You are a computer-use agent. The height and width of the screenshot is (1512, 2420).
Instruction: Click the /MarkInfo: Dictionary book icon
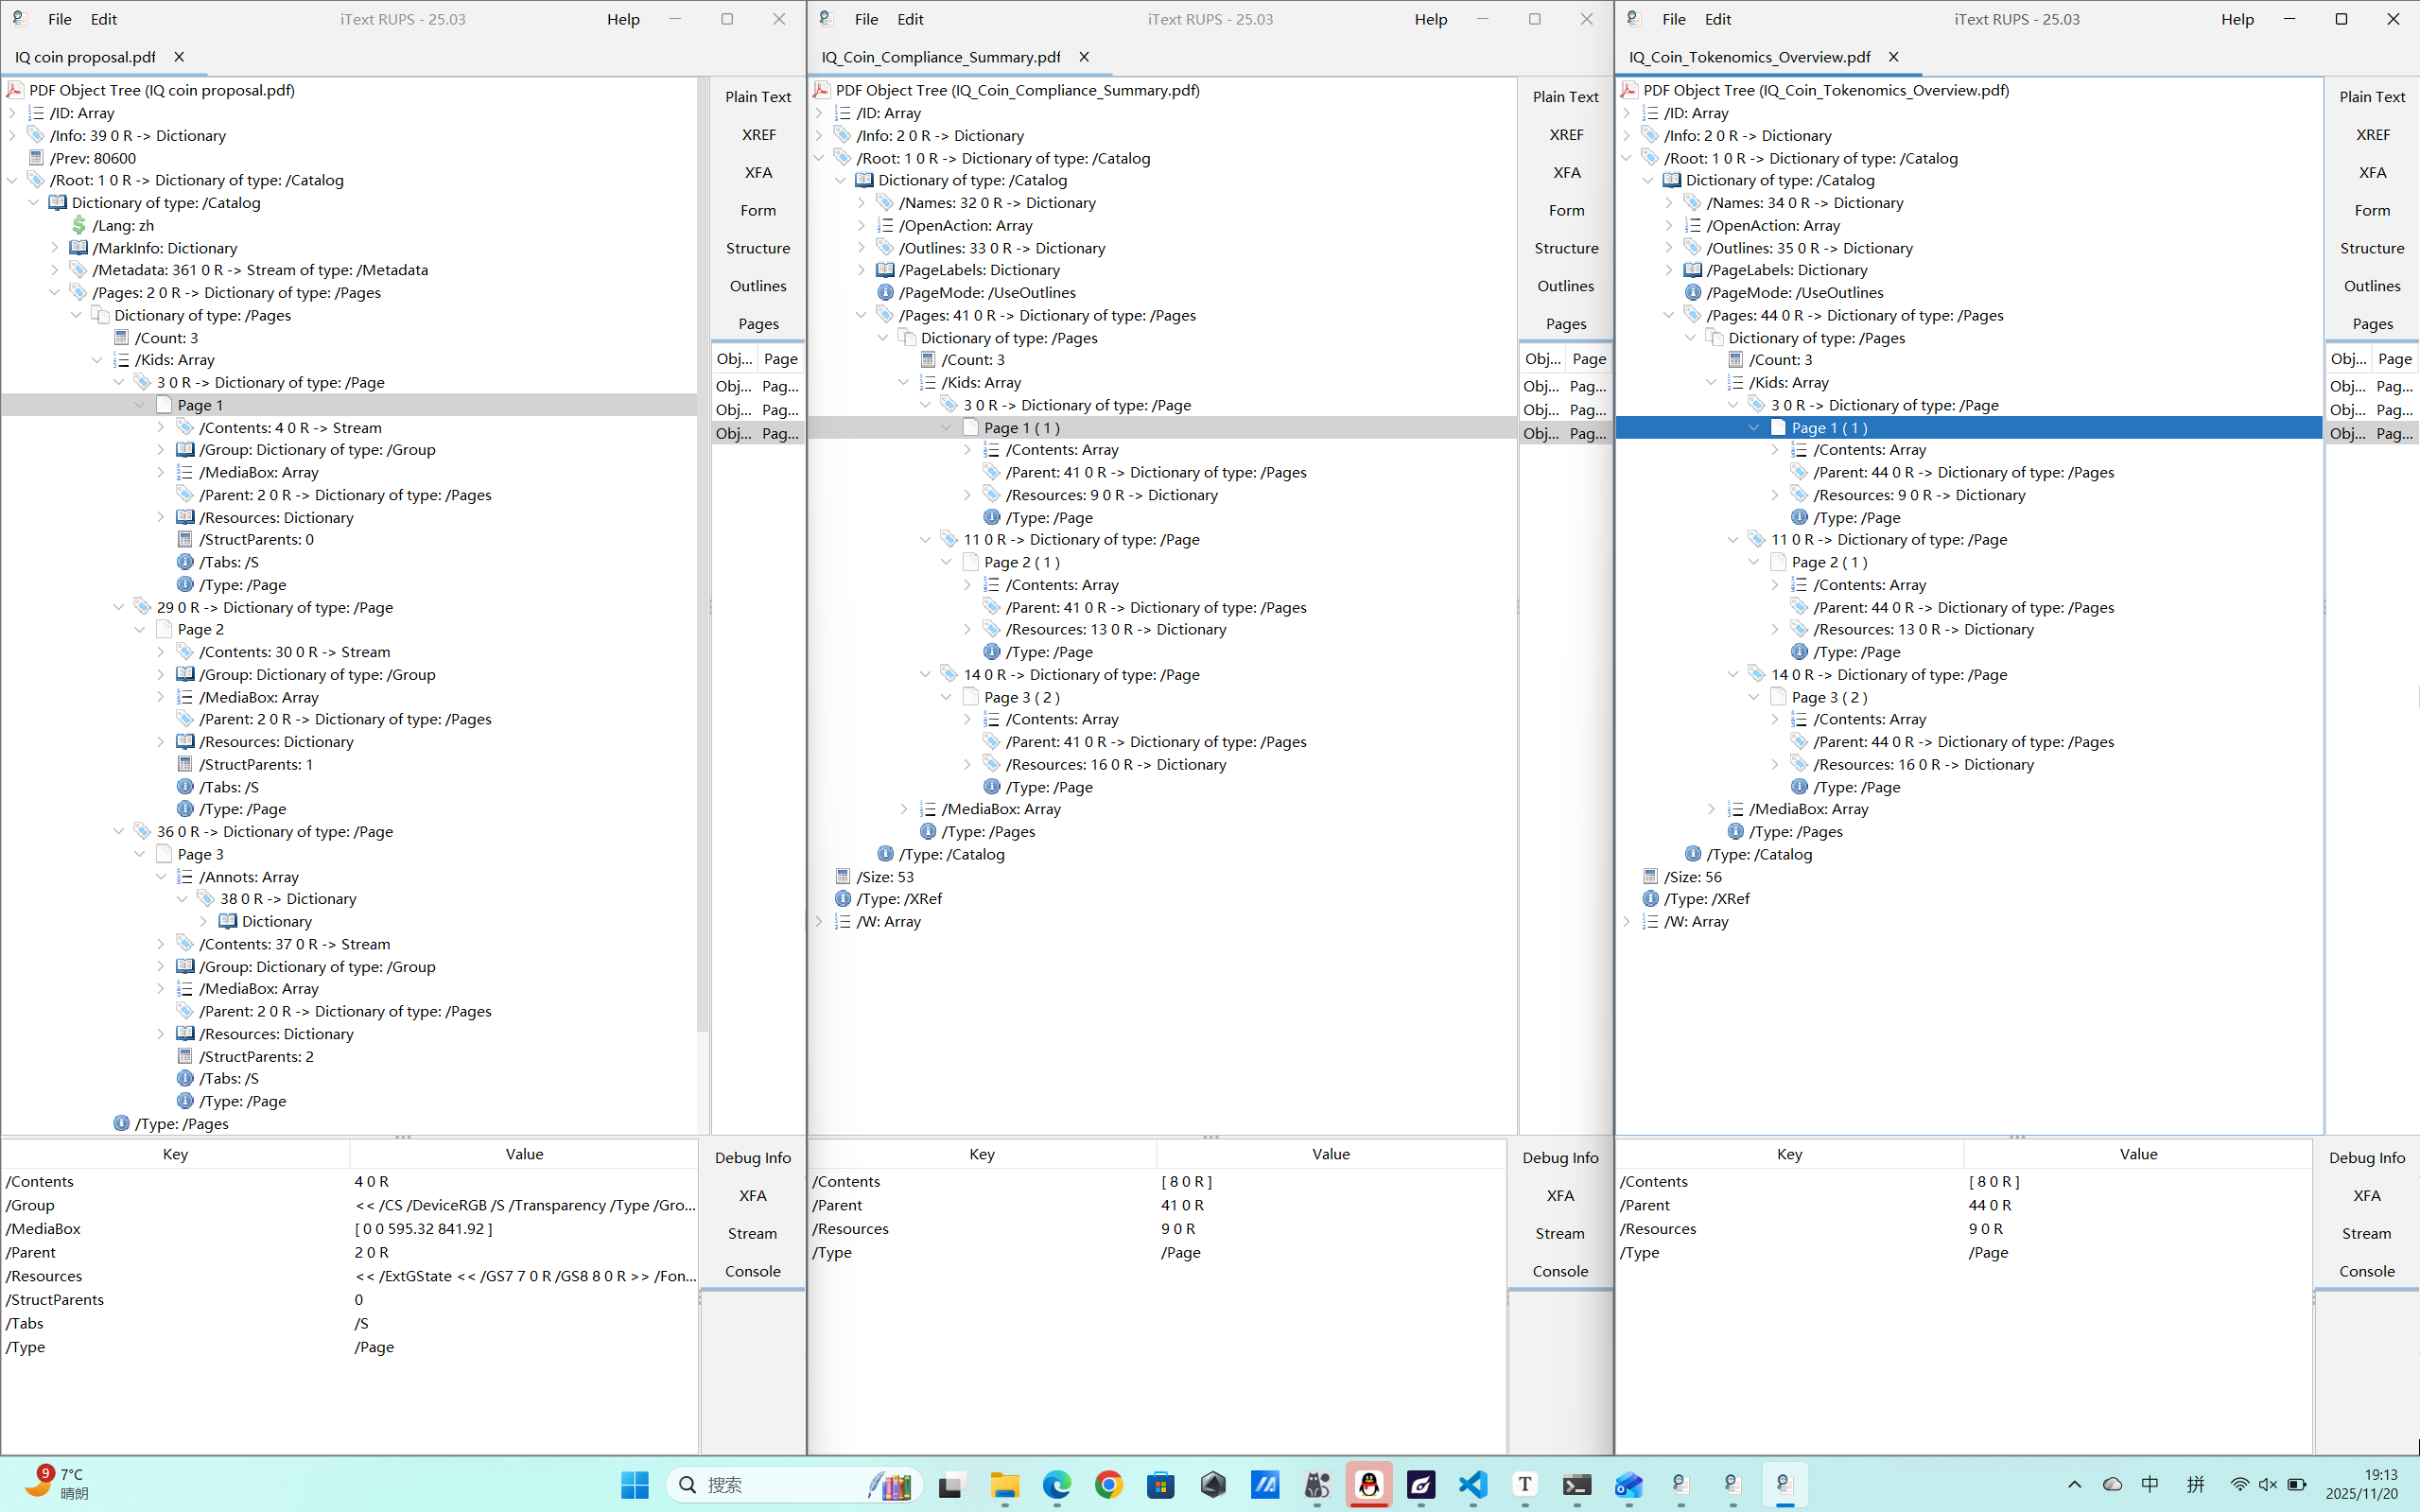click(x=79, y=248)
